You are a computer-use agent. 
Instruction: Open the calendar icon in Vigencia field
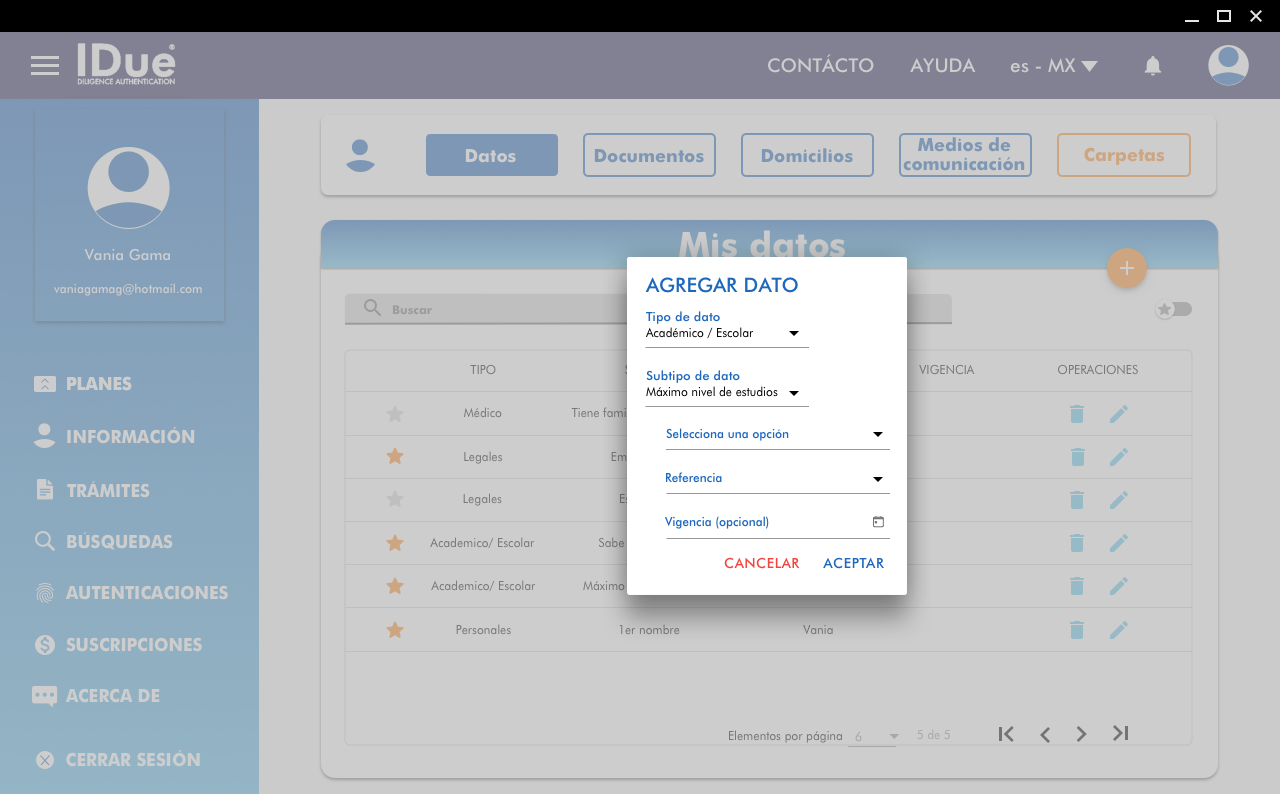coord(878,522)
